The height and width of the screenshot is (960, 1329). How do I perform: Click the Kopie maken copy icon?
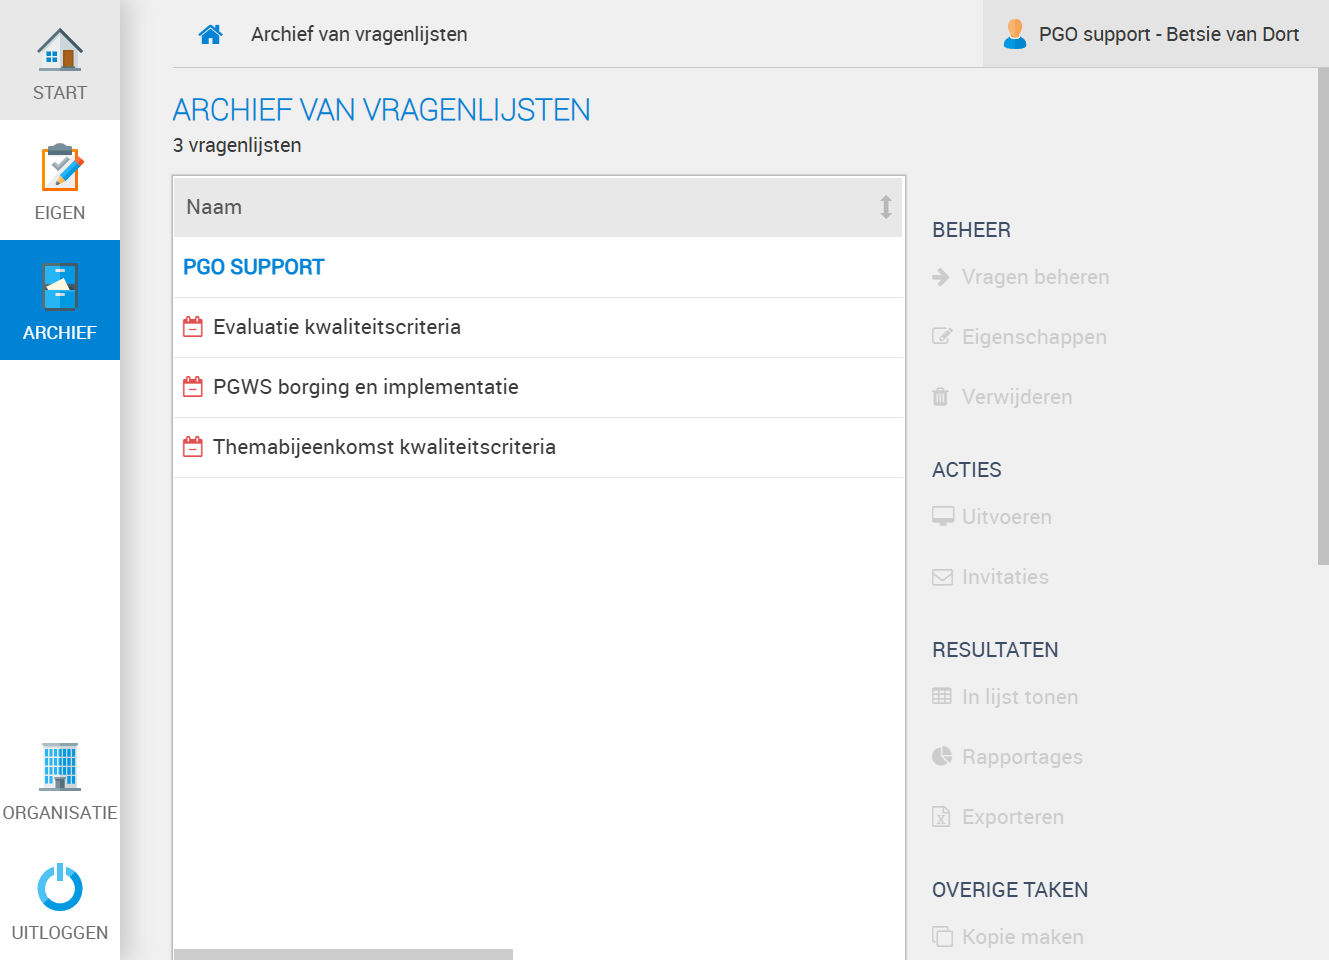pos(942,936)
